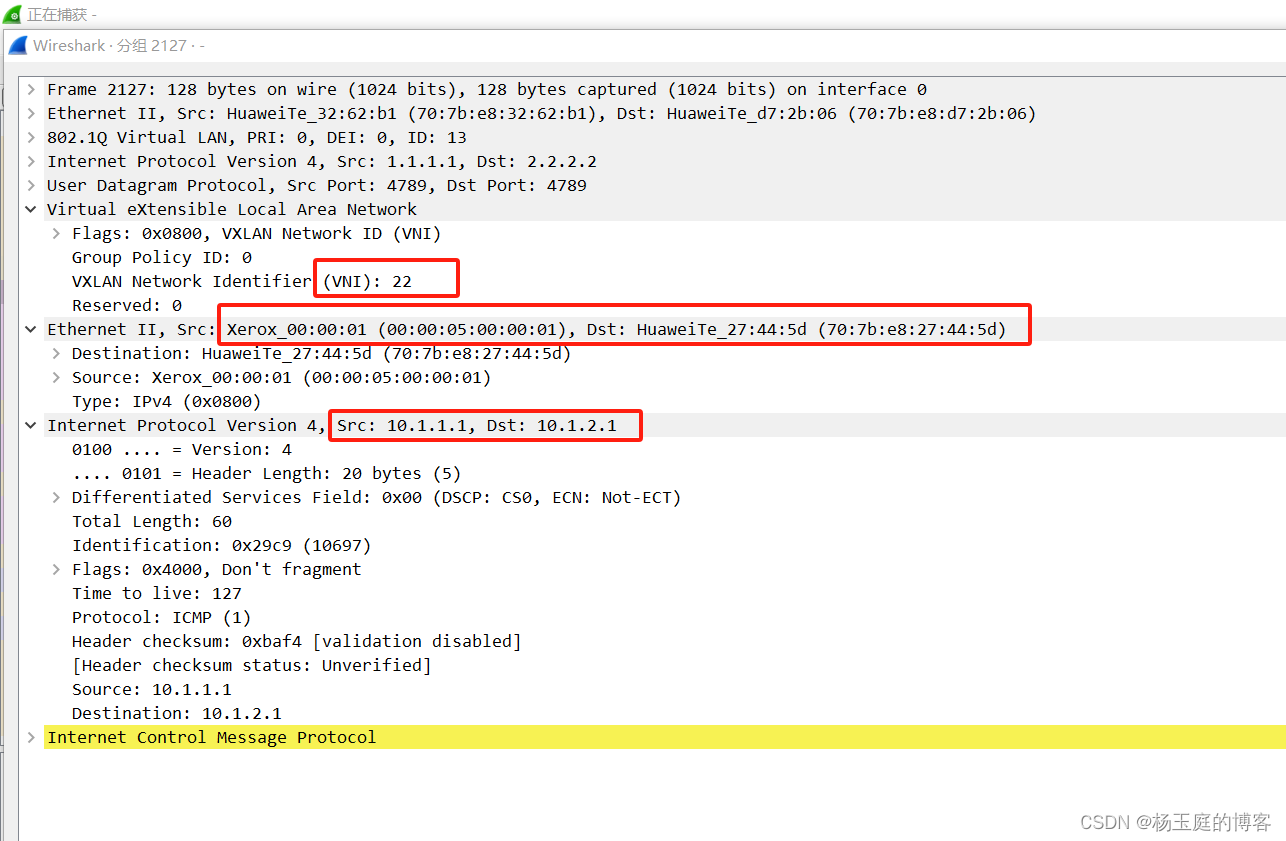The height and width of the screenshot is (841, 1286).
Task: Expand the outer Ethernet II HuaweiTe_32:62:b1 row
Action: [31, 113]
